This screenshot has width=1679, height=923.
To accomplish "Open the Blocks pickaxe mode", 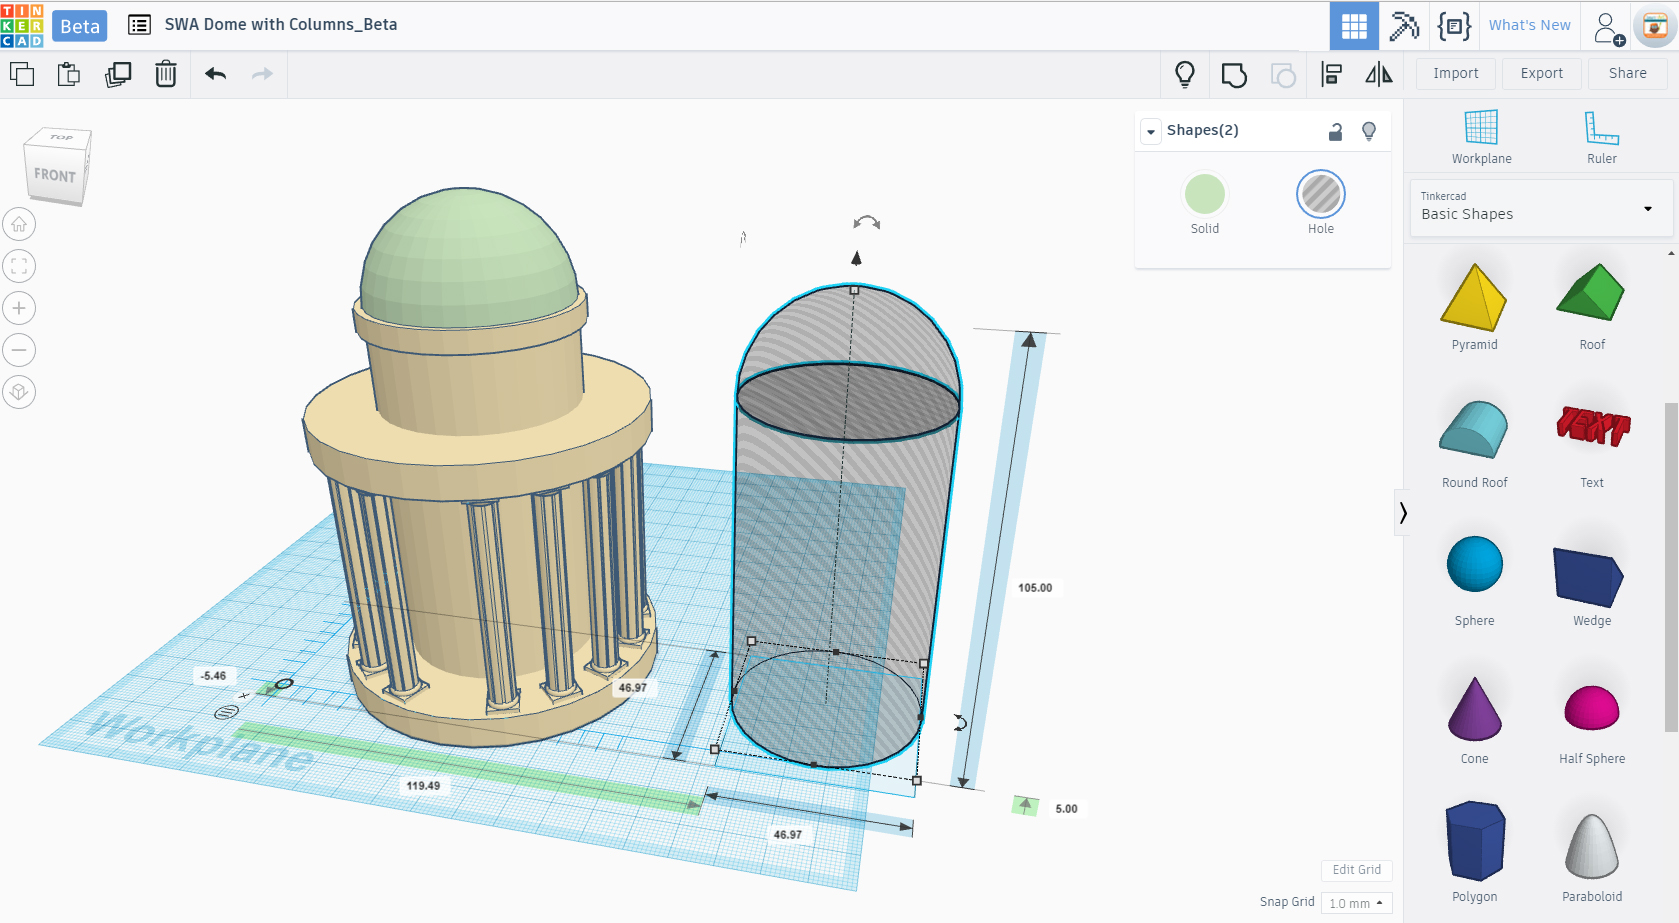I will click(1404, 26).
